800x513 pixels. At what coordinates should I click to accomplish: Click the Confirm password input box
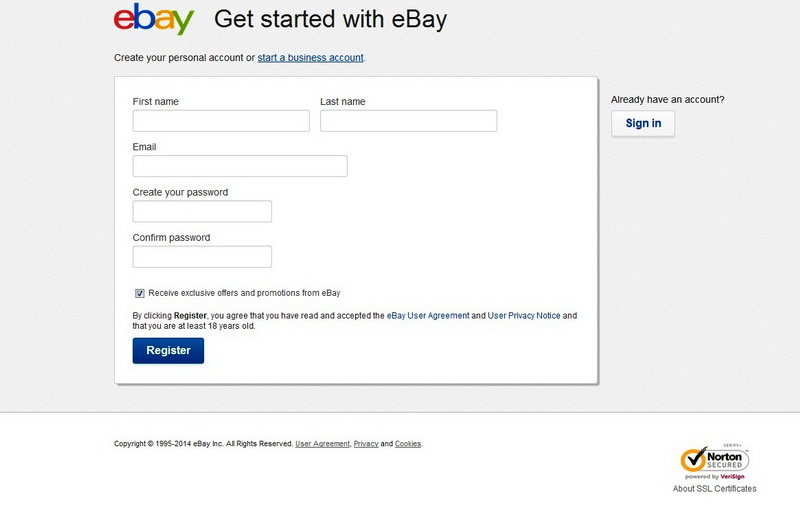202,257
